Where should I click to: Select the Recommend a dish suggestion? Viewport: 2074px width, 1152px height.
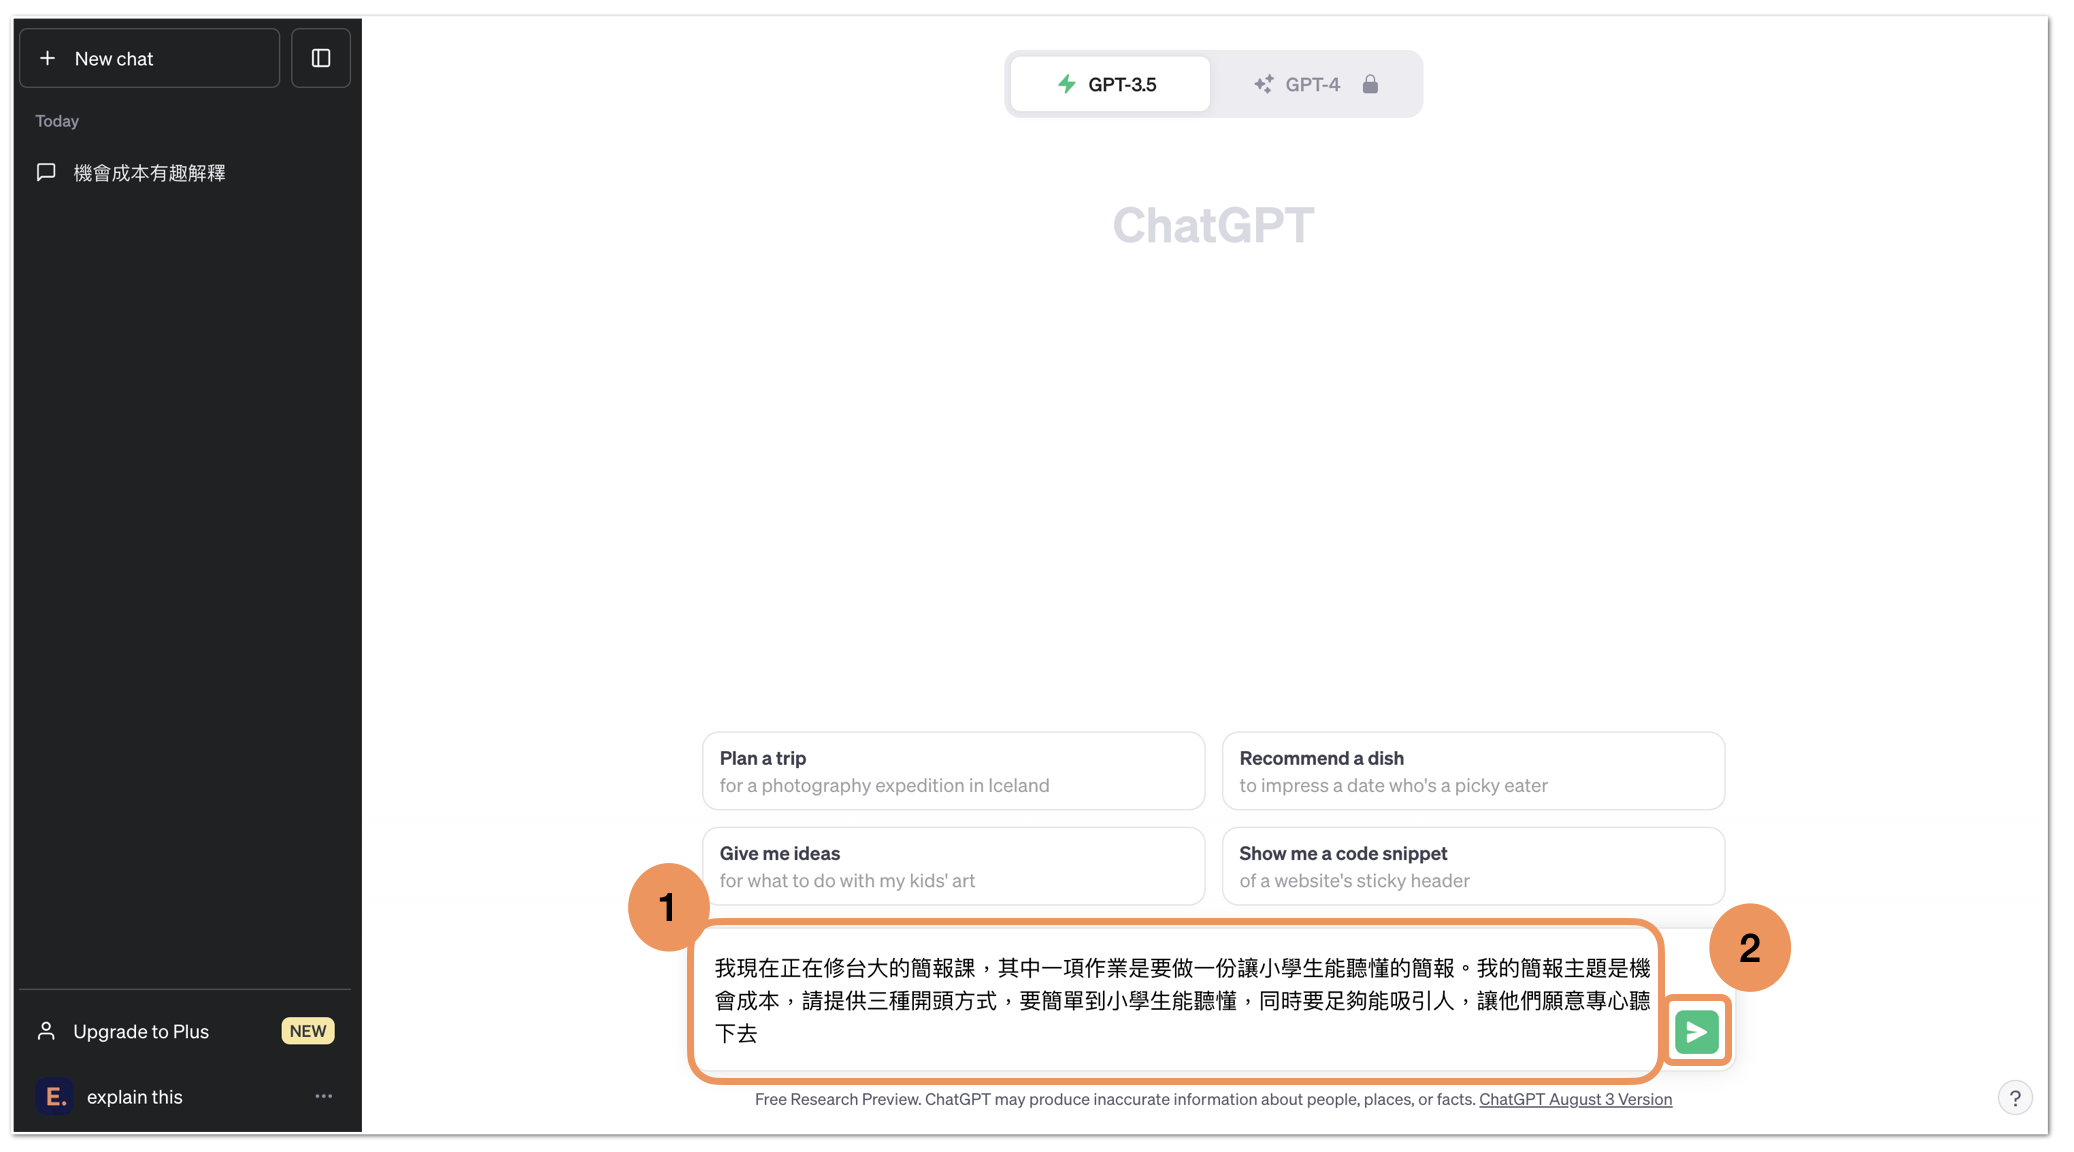[x=1473, y=770]
